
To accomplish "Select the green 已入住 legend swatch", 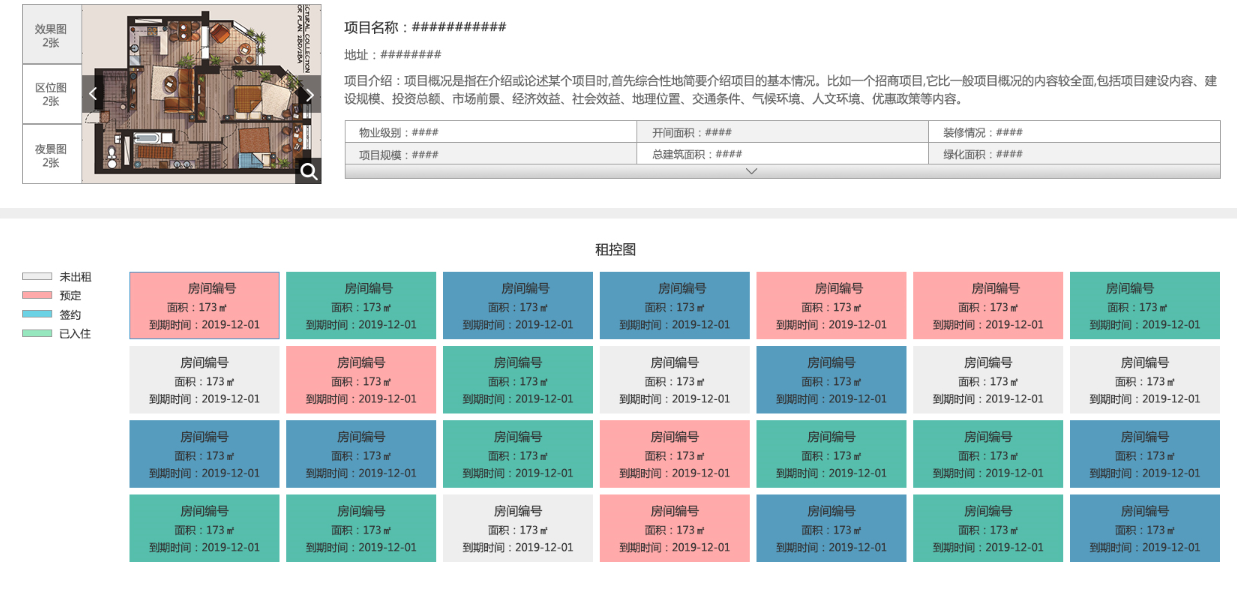I will [37, 334].
